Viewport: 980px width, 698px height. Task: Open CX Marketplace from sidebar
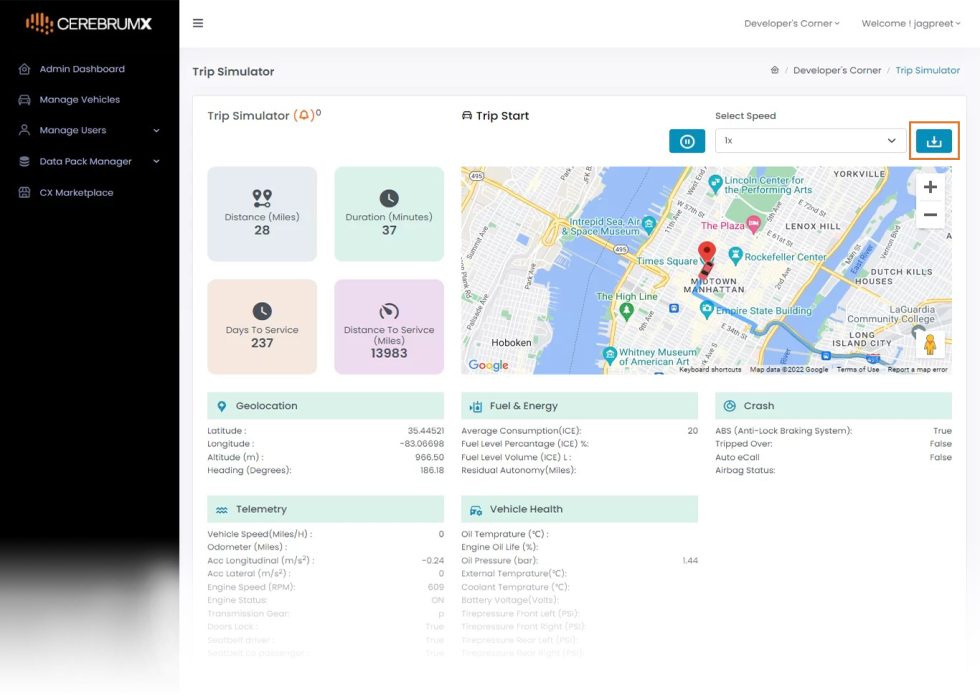pos(76,193)
